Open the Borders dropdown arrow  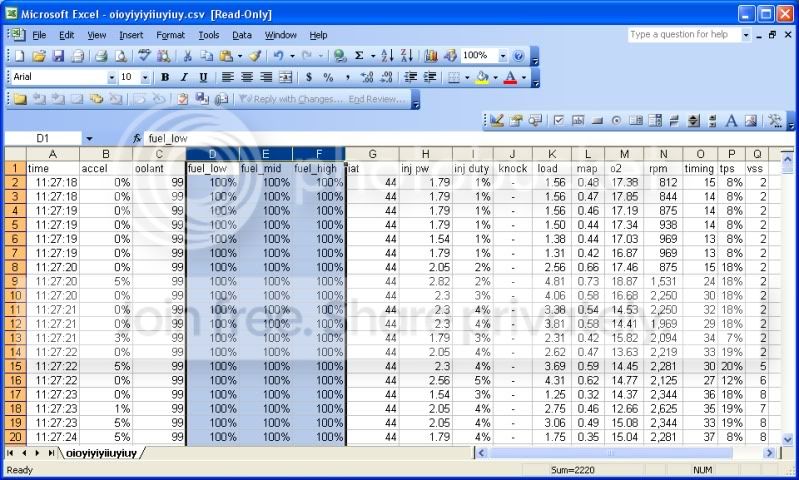click(467, 77)
